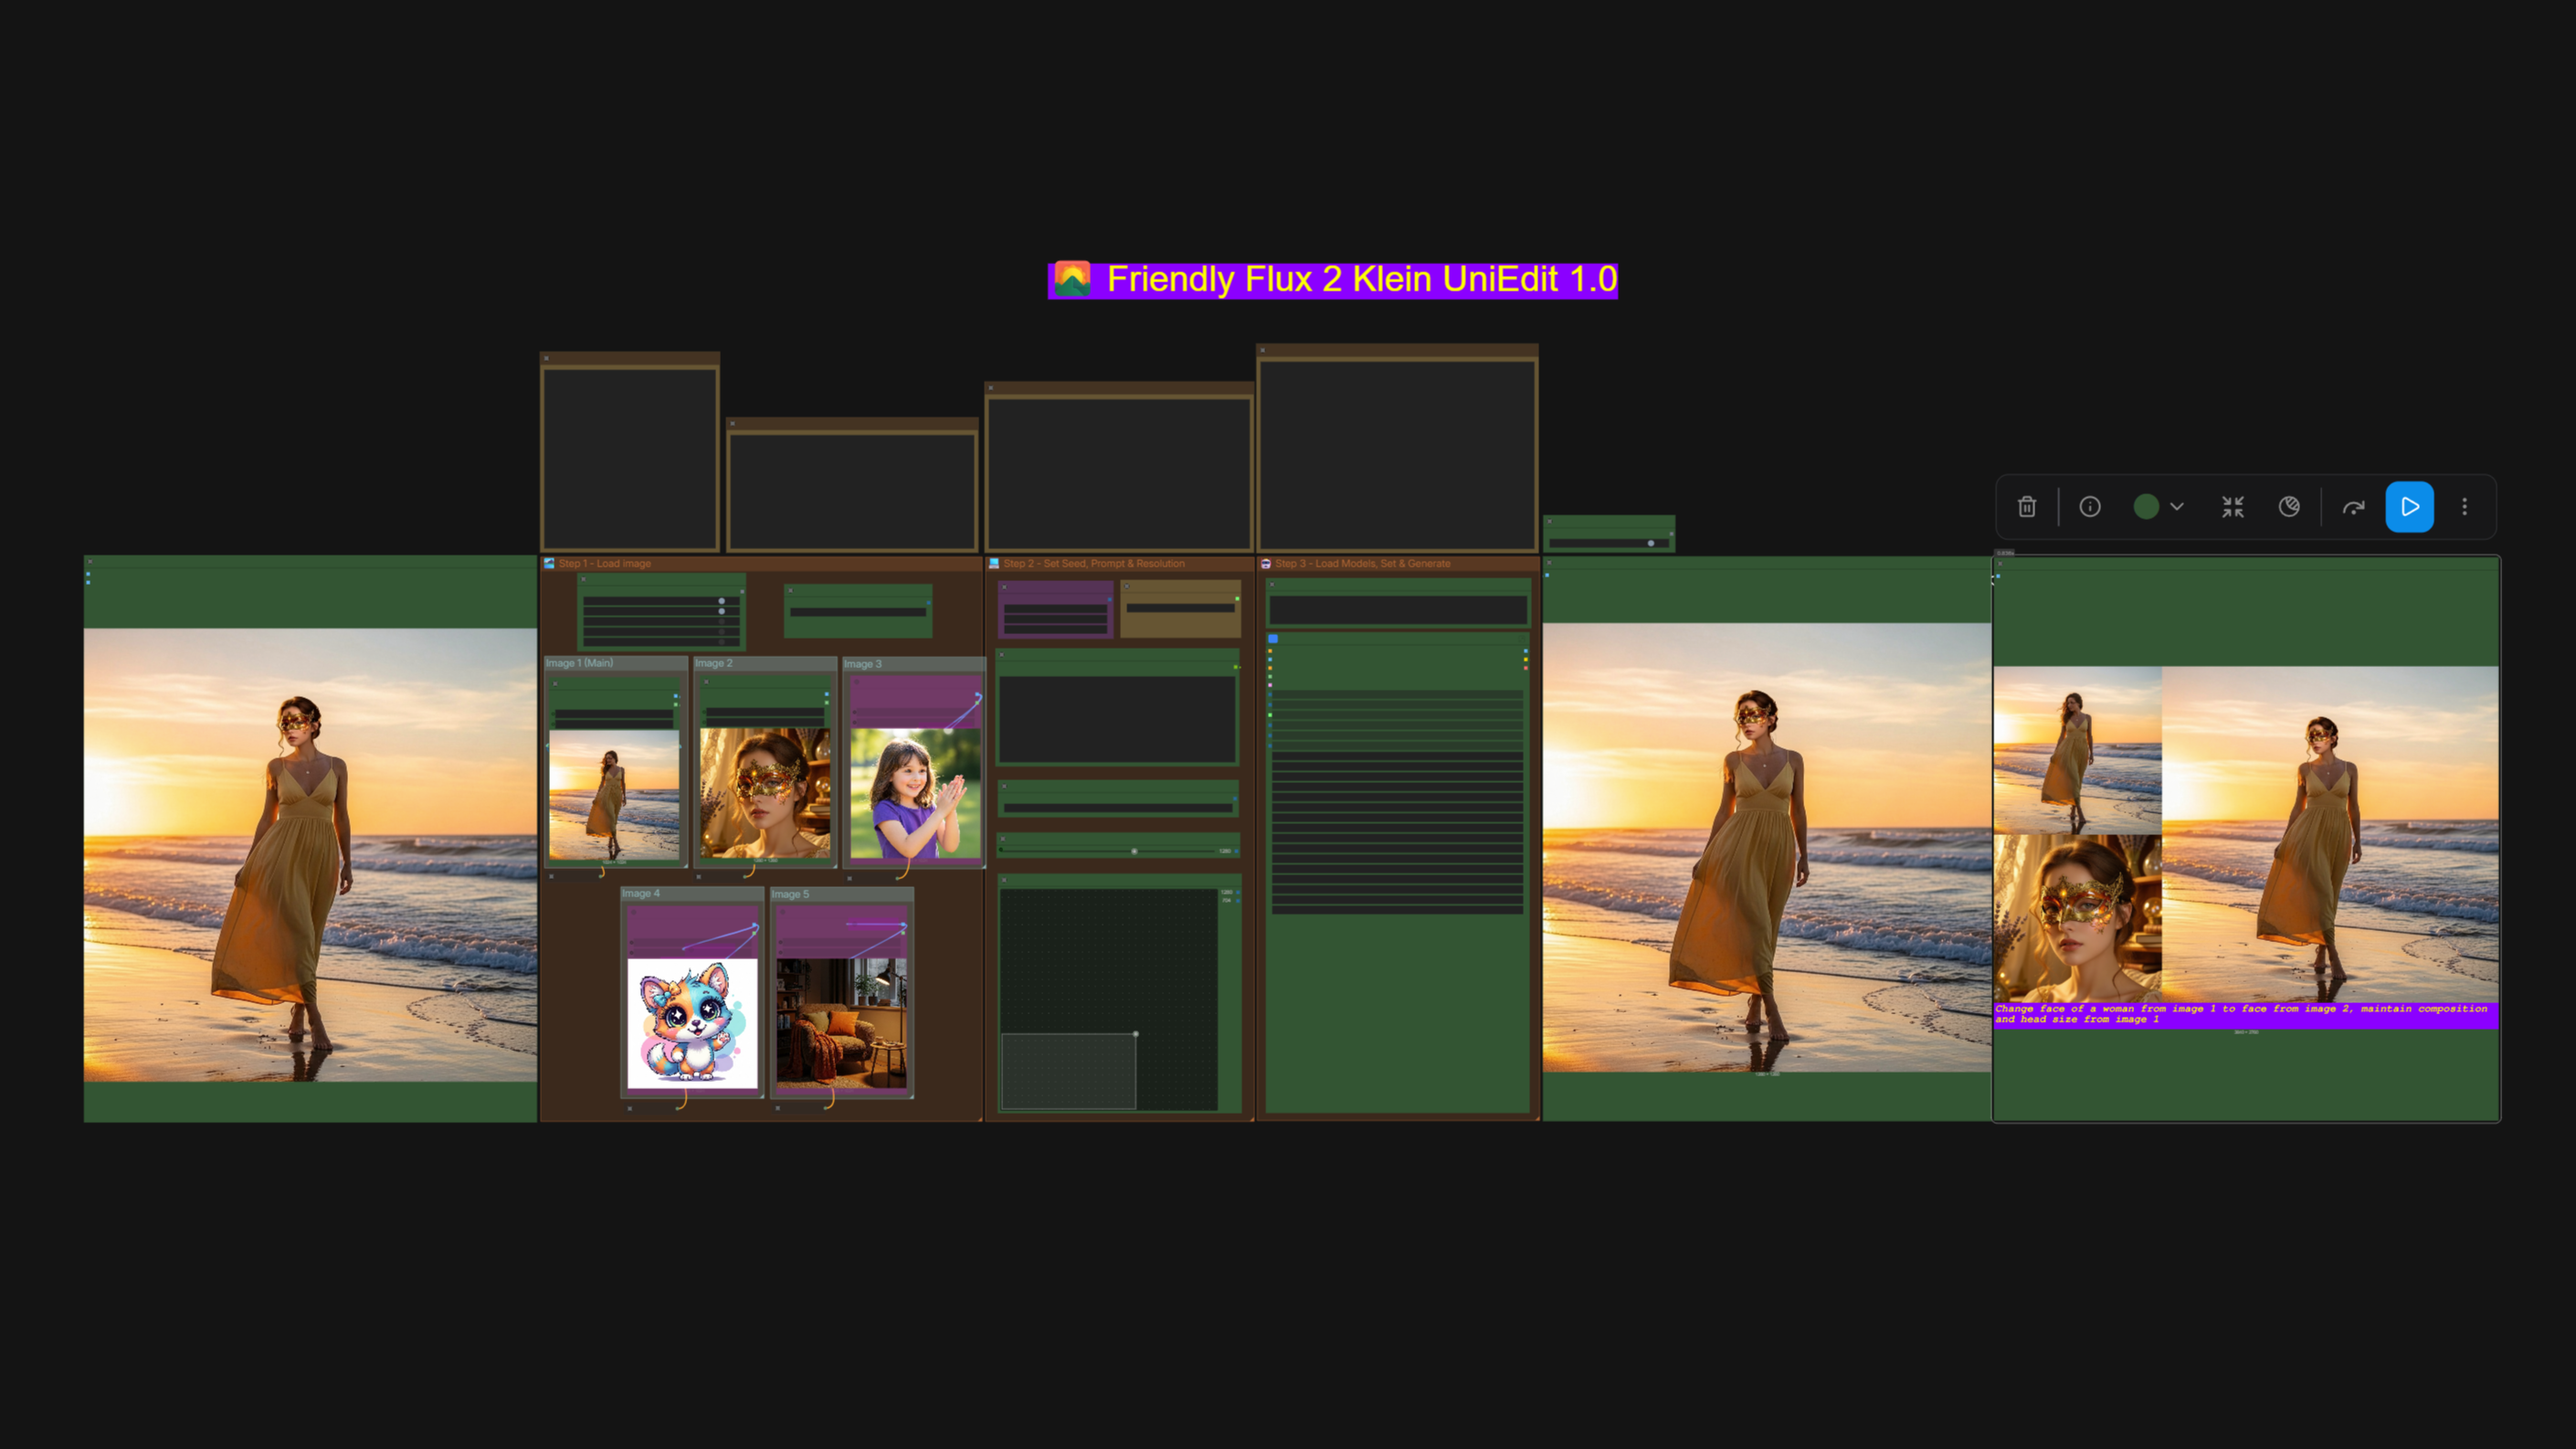Click the Image 4 group label

click(641, 894)
